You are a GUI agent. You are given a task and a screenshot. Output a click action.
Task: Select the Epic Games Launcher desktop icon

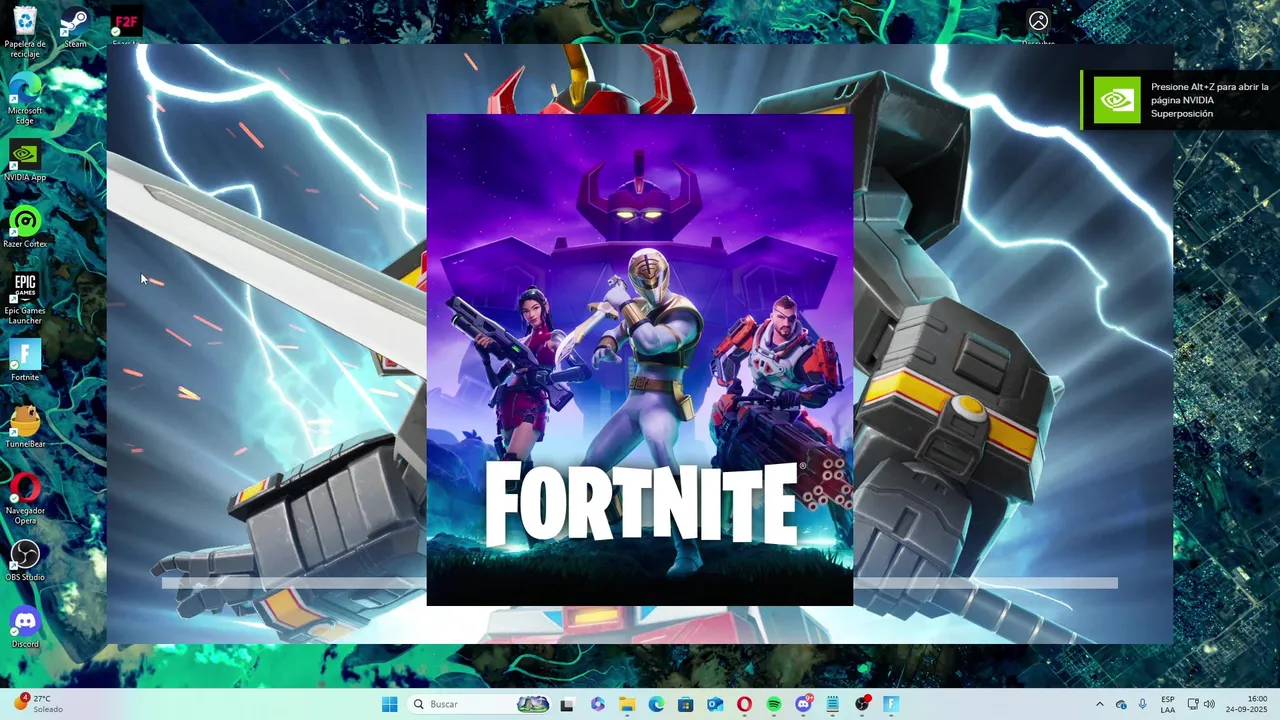click(25, 298)
